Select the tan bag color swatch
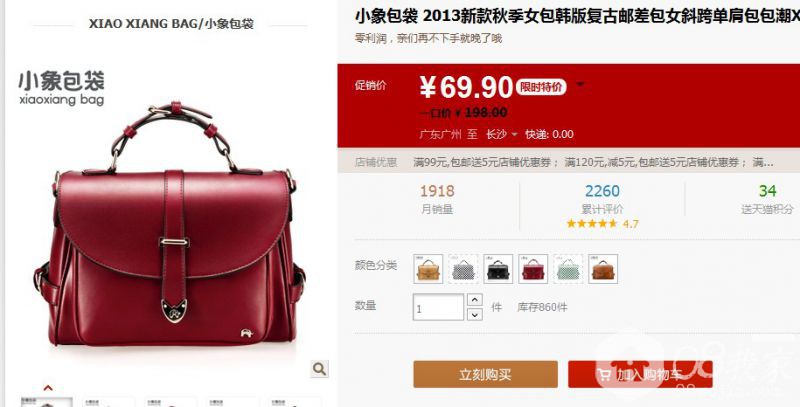Viewport: 800px width, 407px height. coord(428,269)
